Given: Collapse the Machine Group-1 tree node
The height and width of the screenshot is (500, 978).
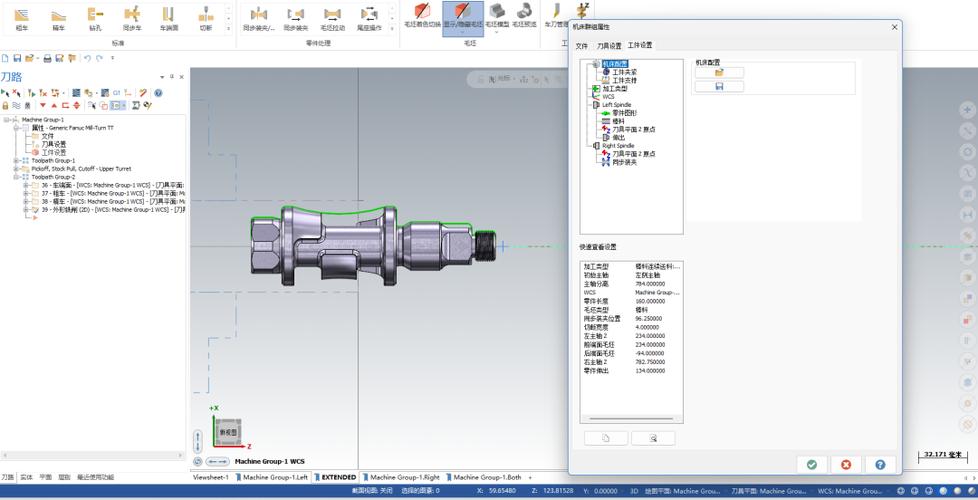Looking at the screenshot, I should 6,120.
